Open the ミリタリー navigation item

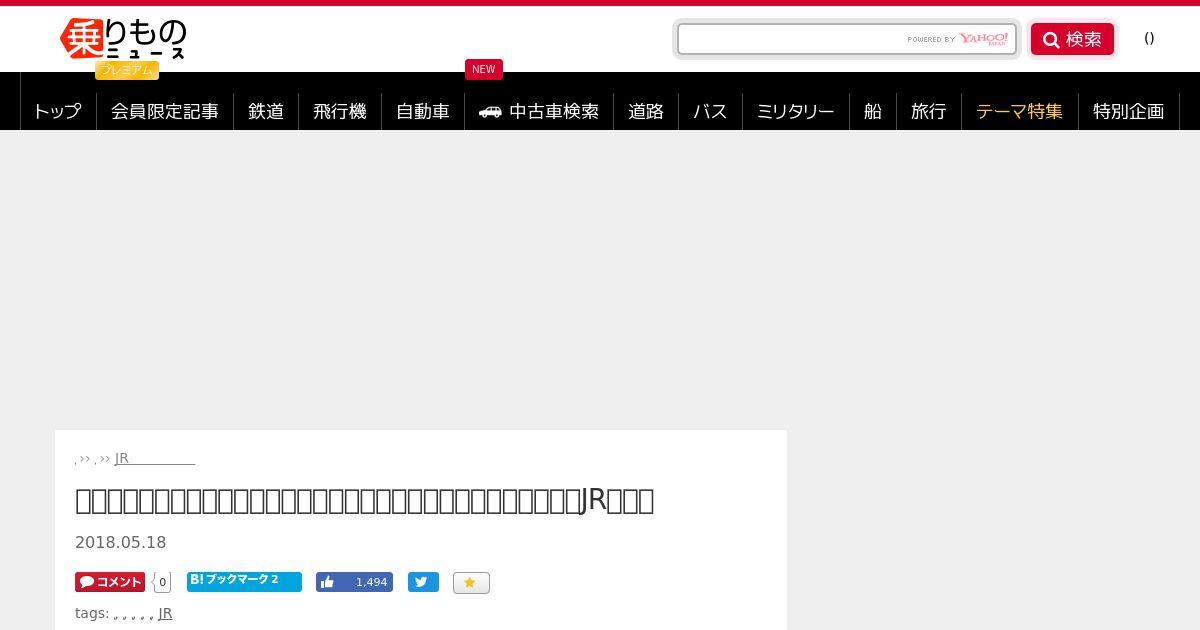coord(796,111)
